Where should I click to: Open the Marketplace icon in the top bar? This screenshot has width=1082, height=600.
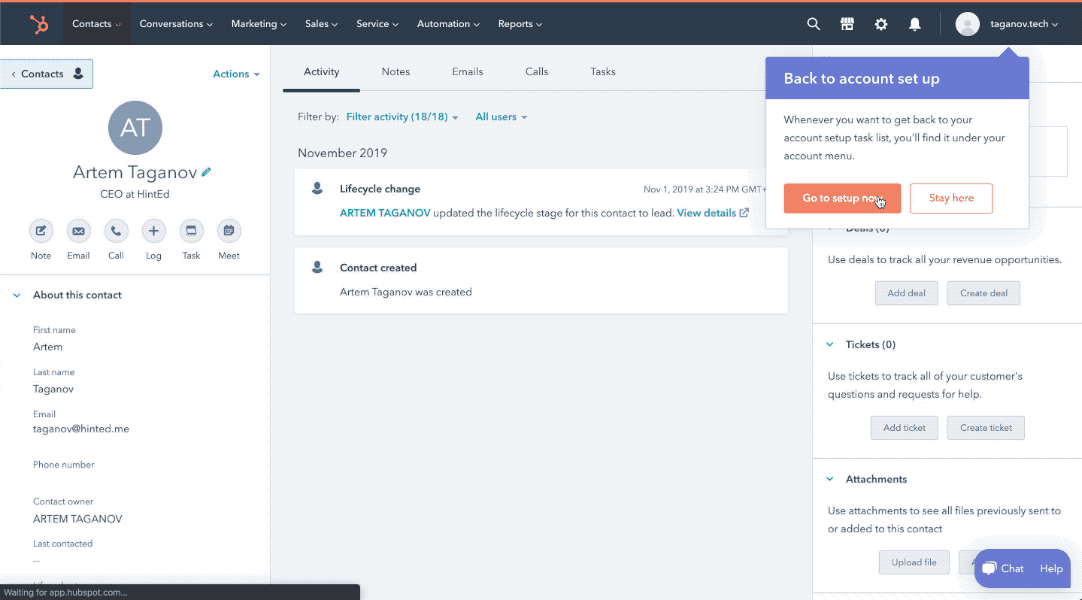[847, 24]
